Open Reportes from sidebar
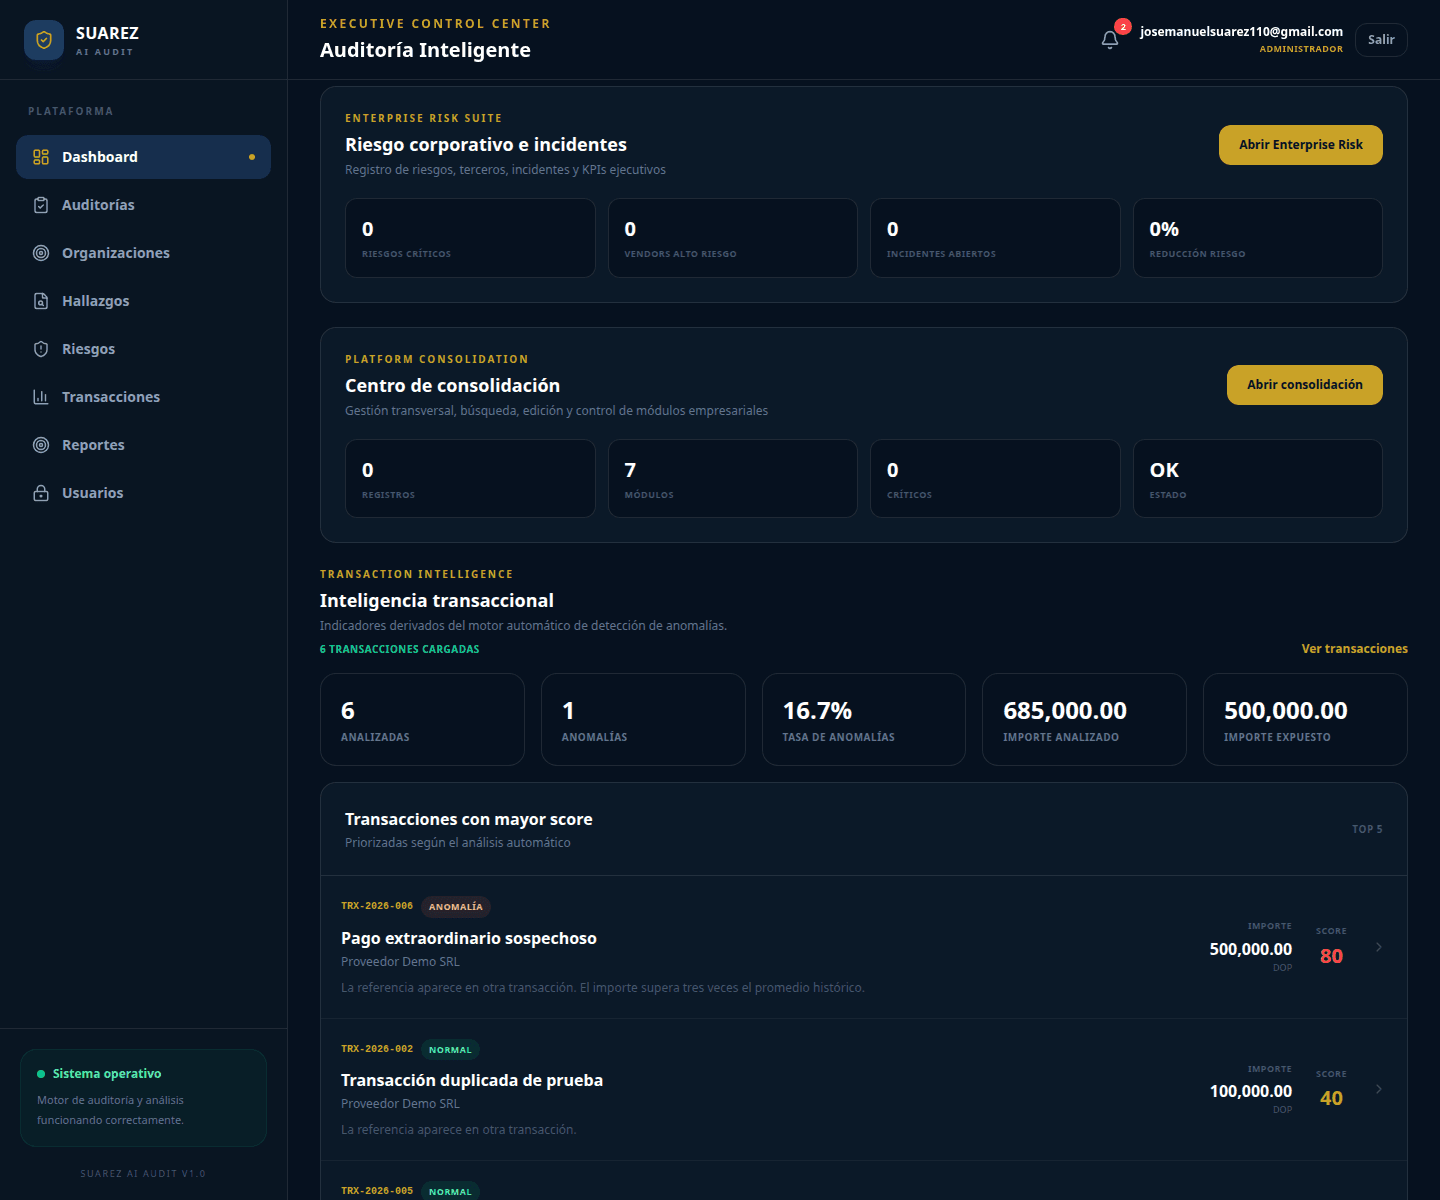Viewport: 1440px width, 1200px height. pyautogui.click(x=143, y=445)
